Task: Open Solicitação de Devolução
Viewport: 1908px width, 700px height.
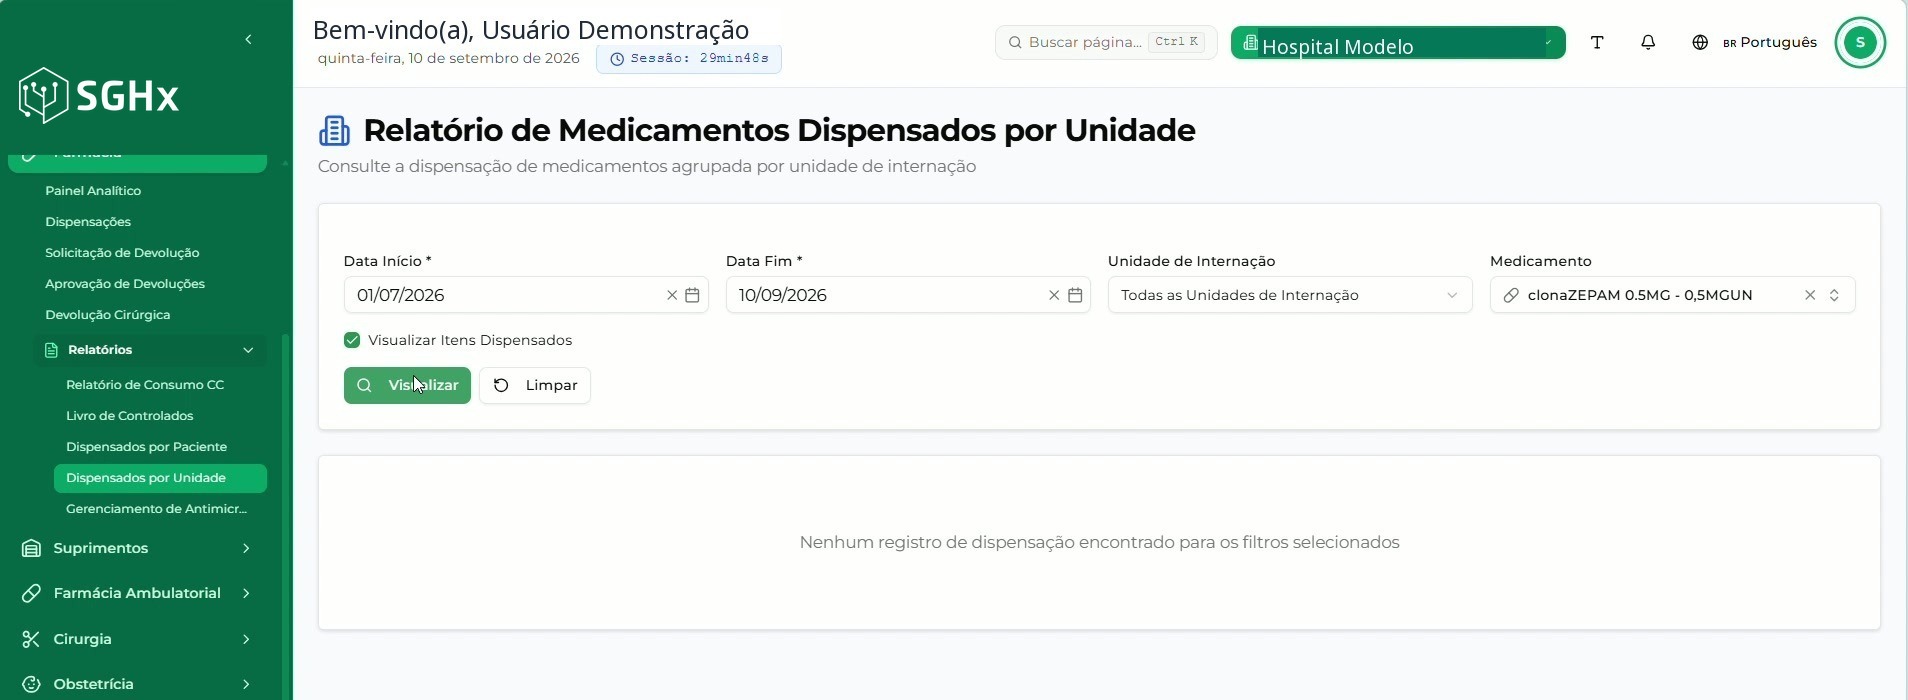Action: coord(122,253)
